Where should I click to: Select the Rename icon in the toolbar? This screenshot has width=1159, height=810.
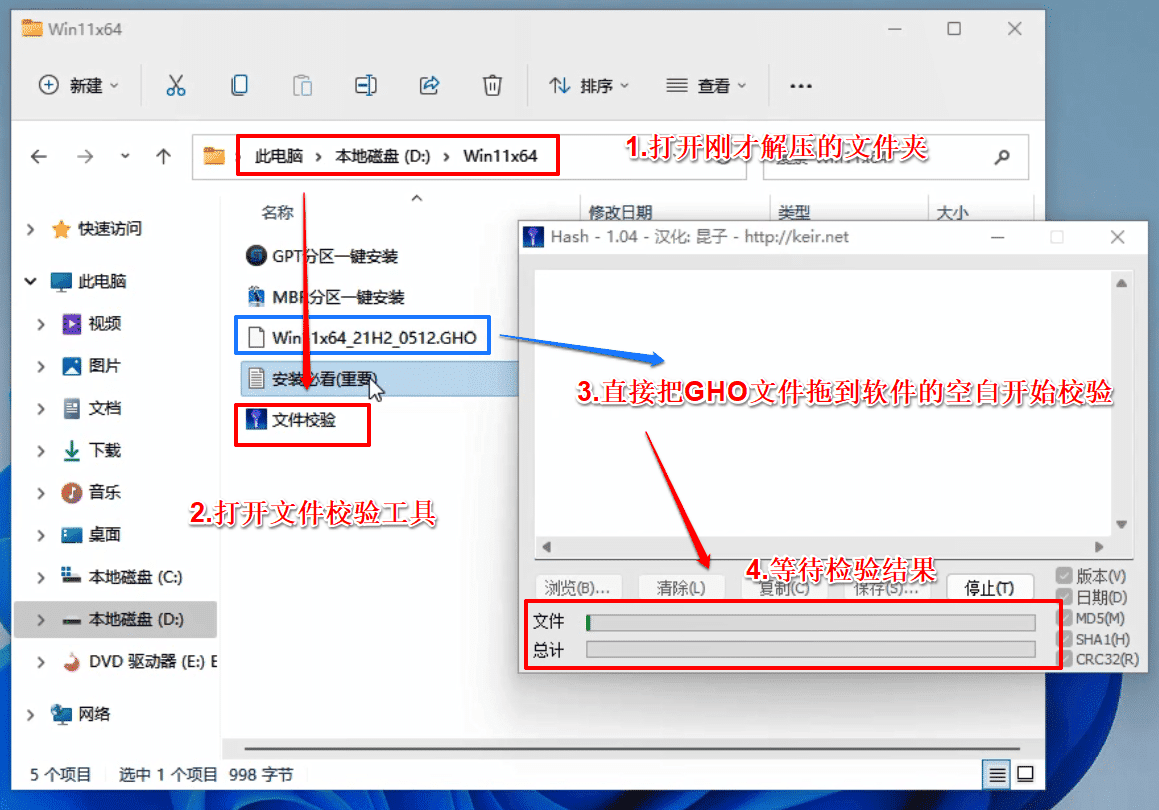[x=366, y=86]
